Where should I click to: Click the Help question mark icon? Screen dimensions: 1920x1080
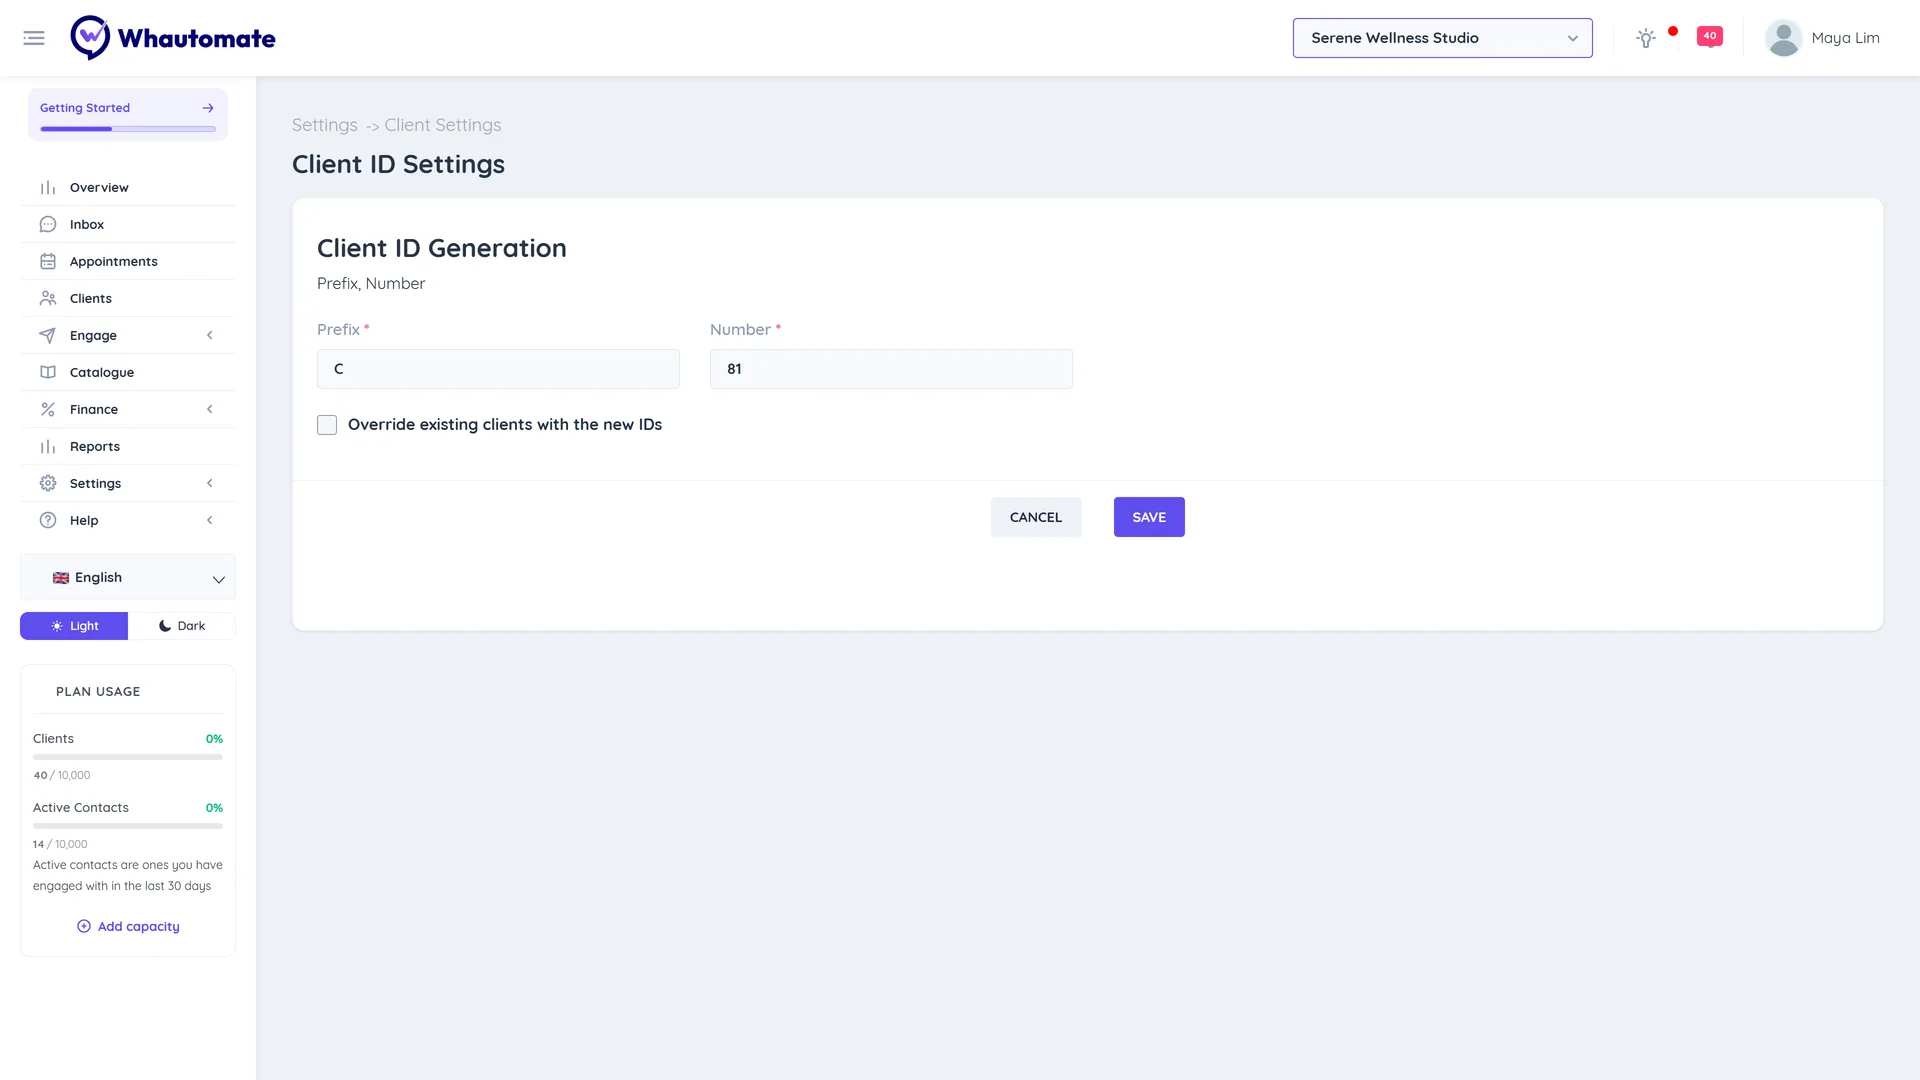(x=48, y=521)
